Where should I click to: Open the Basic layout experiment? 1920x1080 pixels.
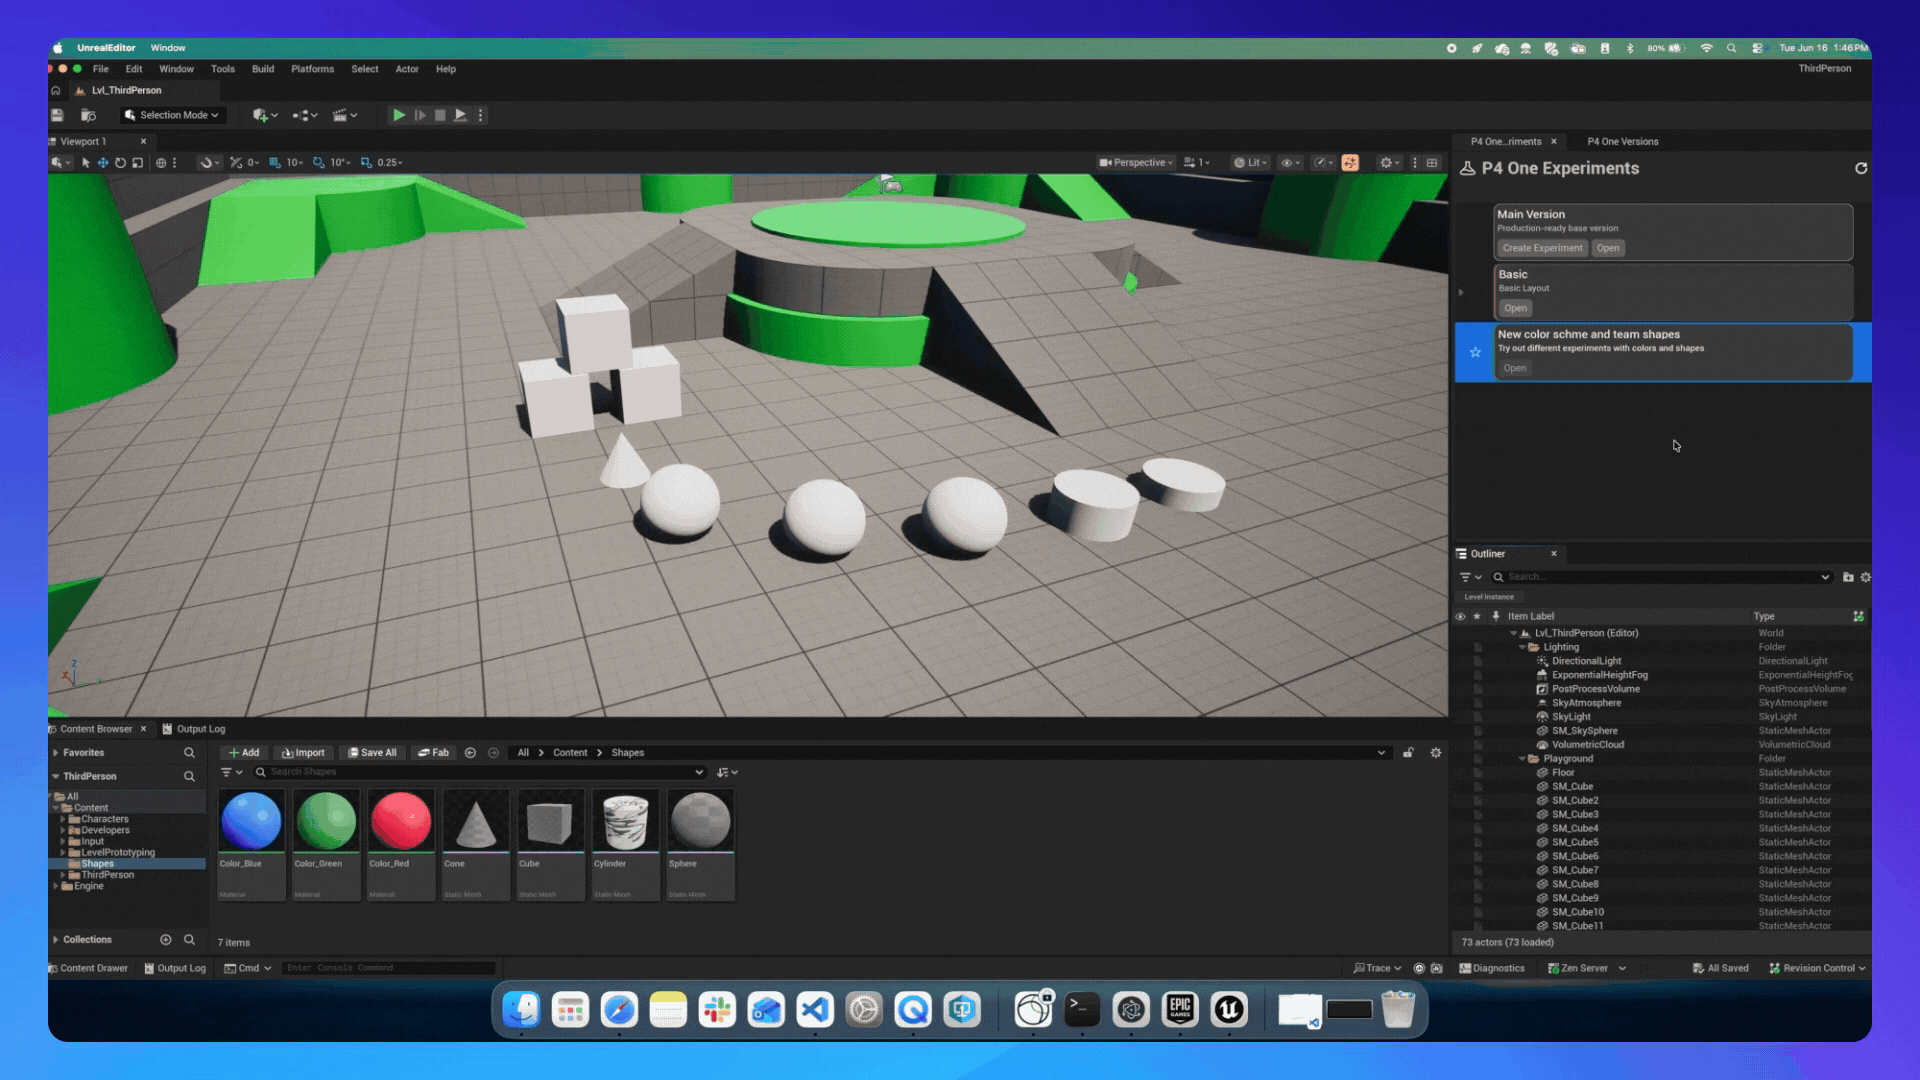[x=1515, y=308]
